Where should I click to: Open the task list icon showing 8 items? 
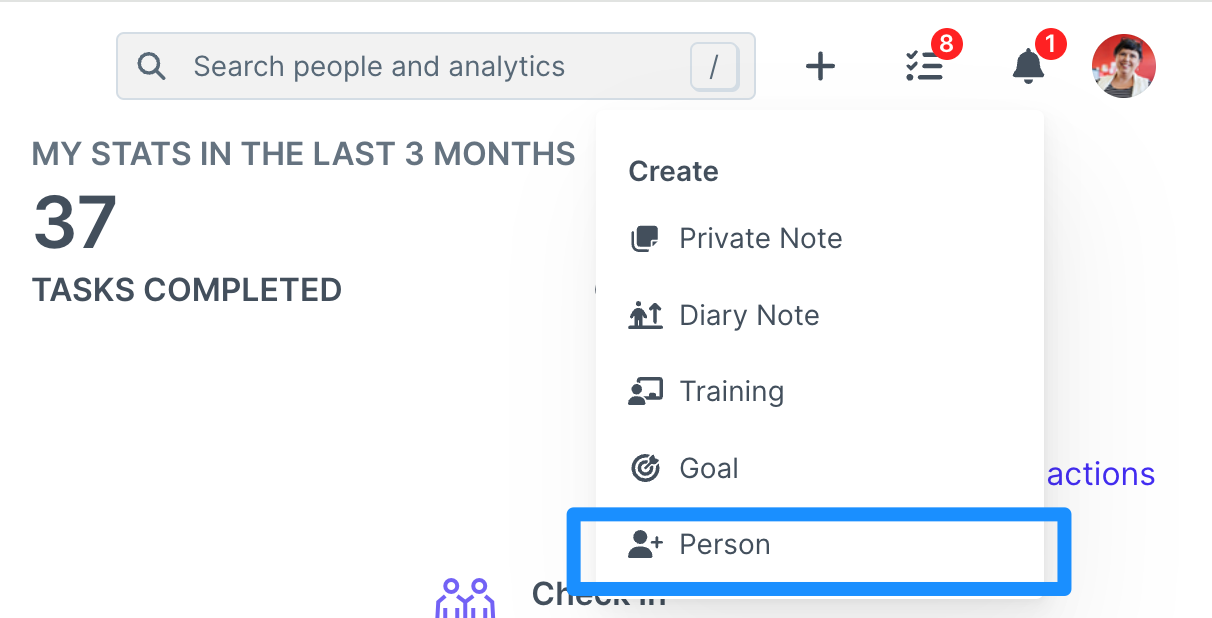(x=925, y=67)
